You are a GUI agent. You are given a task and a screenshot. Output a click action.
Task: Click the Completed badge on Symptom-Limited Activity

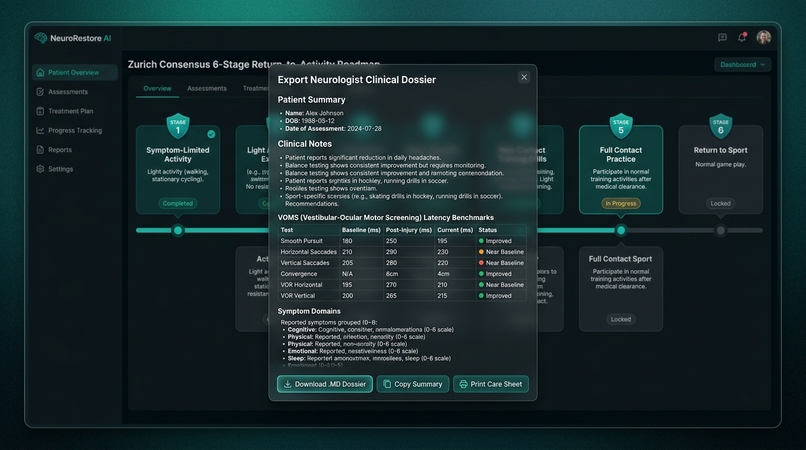coord(178,204)
